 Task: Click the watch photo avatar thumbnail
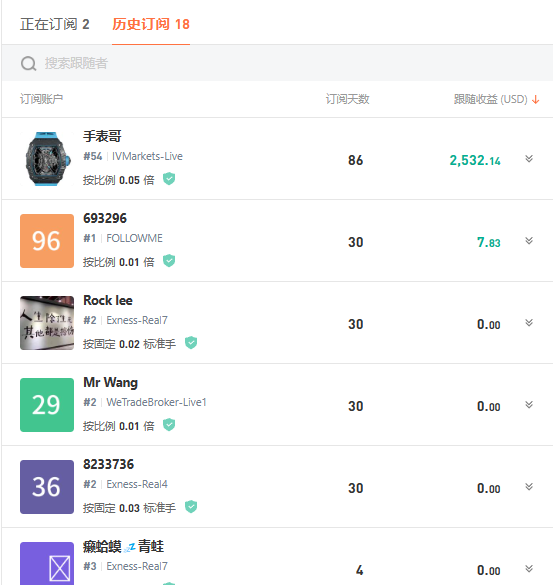point(47,159)
